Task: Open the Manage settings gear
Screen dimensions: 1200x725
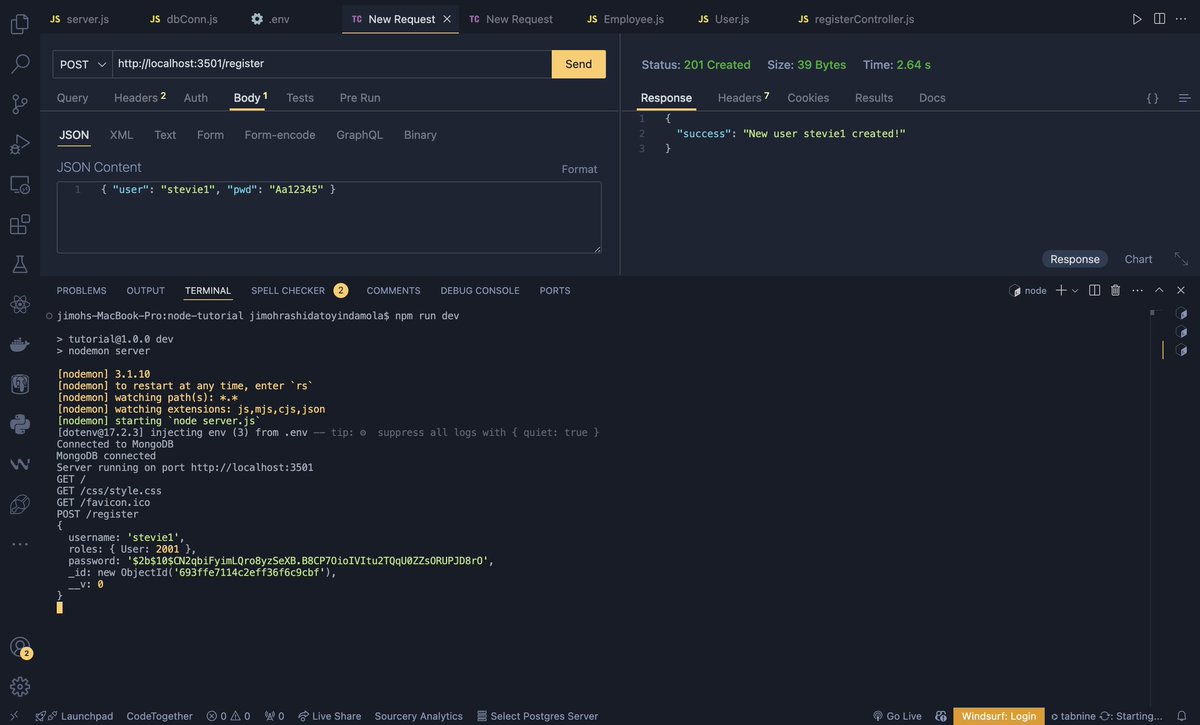Action: pyautogui.click(x=20, y=687)
